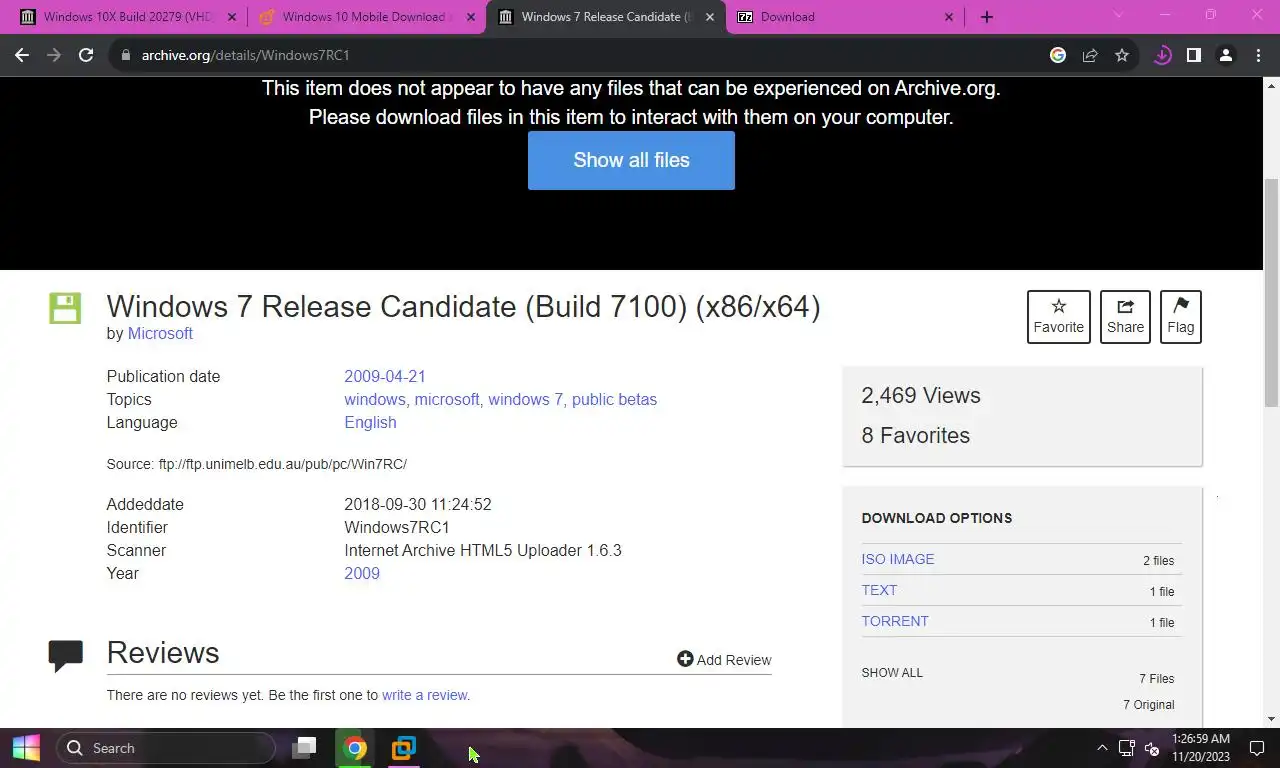Open publication date 2009-04-21 link
Screen dimensions: 1280x768
(385, 376)
